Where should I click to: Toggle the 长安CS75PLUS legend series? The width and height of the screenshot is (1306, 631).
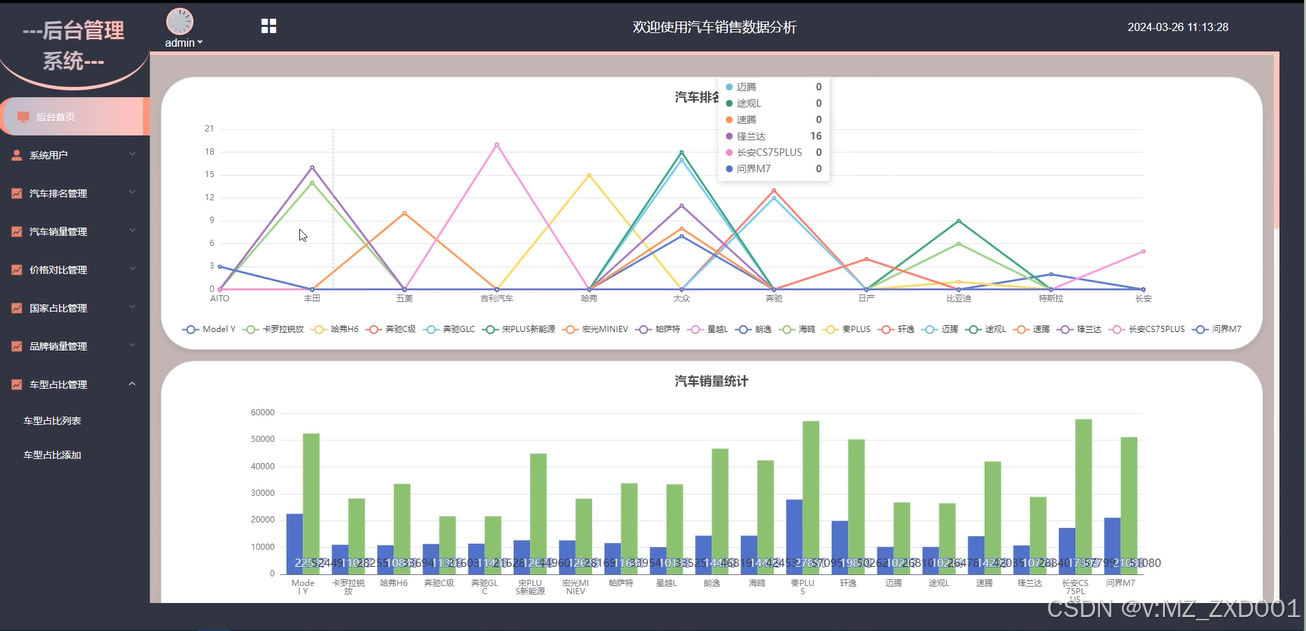[1148, 329]
